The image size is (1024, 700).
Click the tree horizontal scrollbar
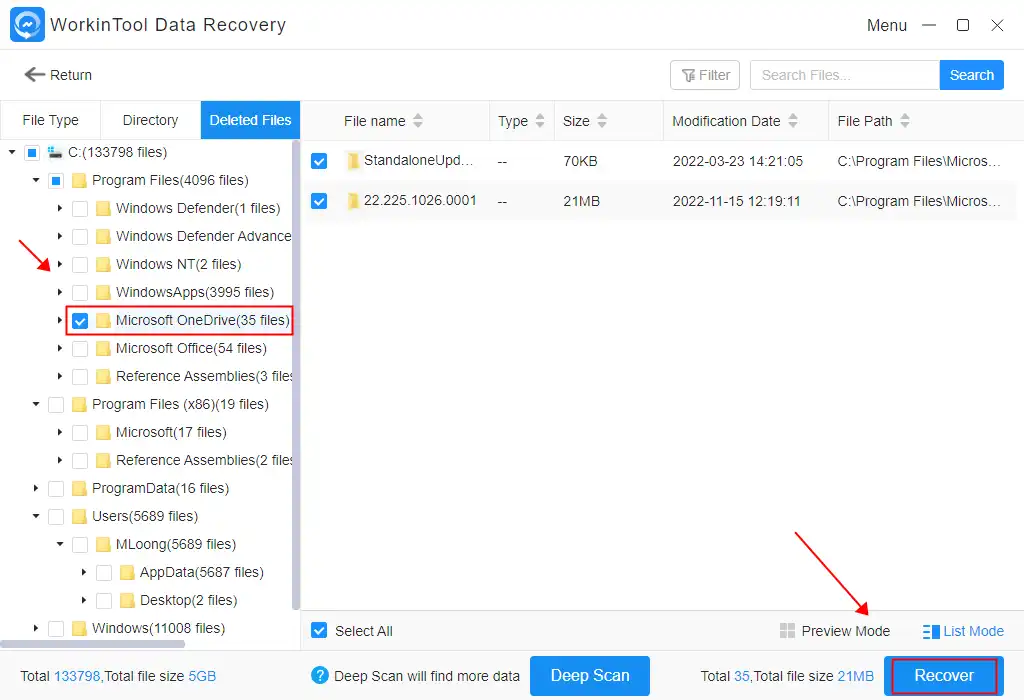tap(93, 644)
